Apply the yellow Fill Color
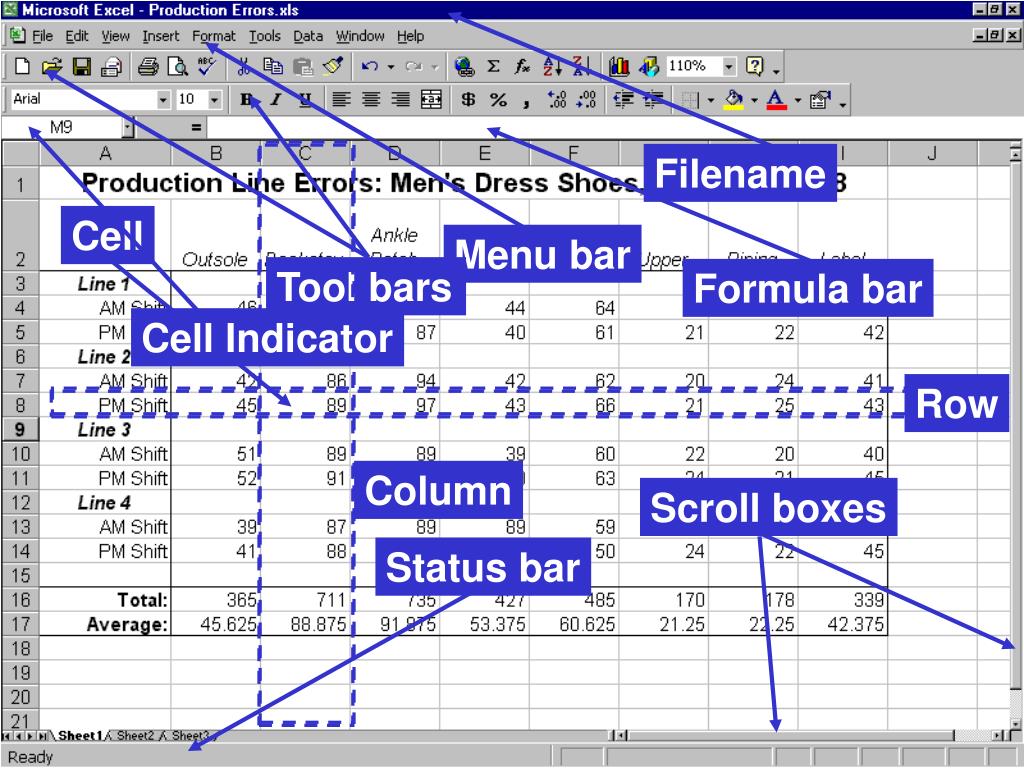The image size is (1024, 768). 732,99
